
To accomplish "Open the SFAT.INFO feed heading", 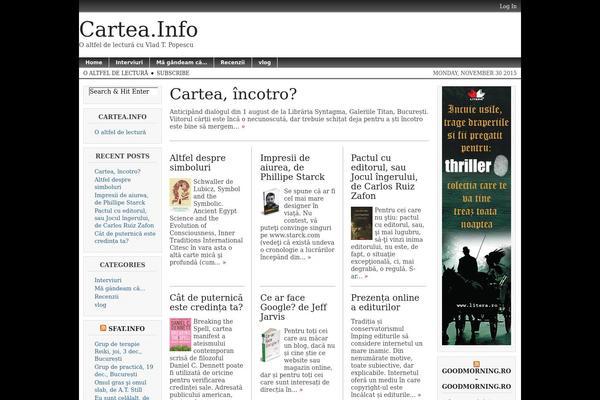I will point(127,329).
